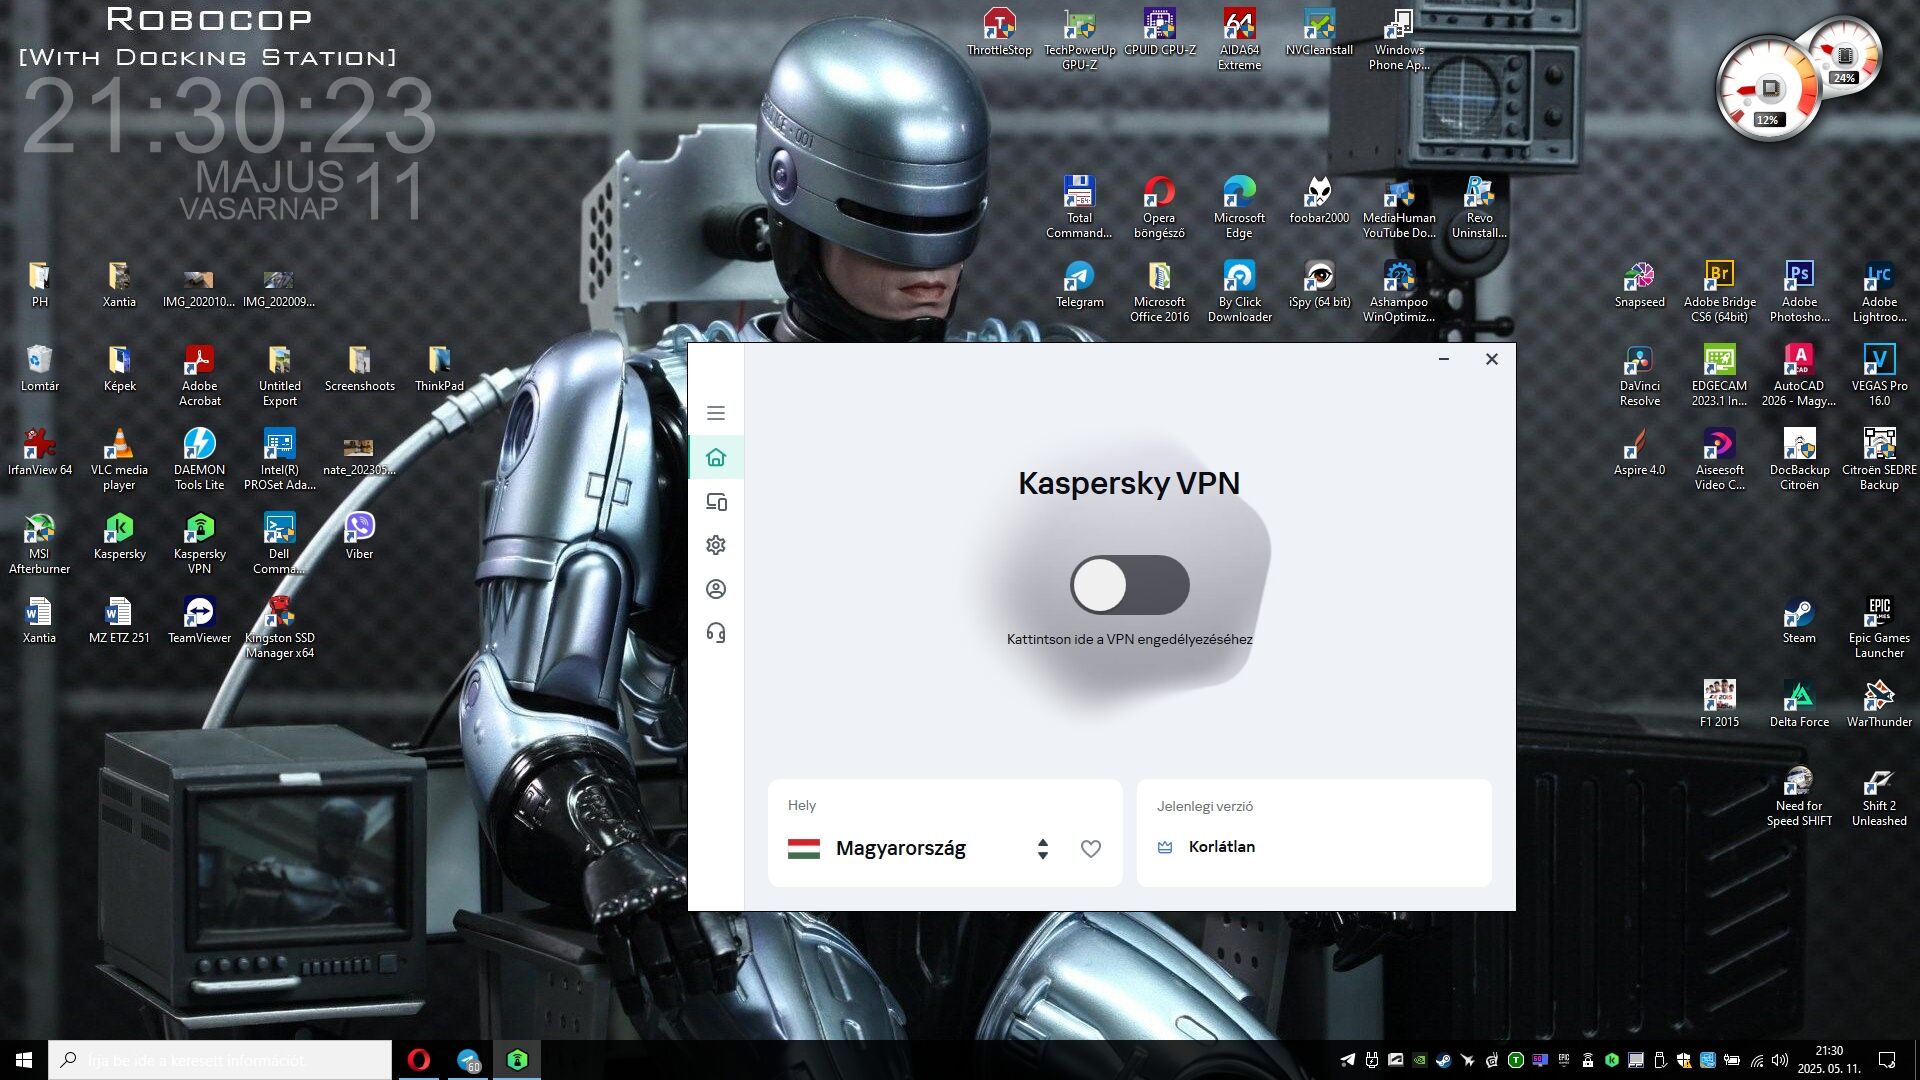Open the account profile sidebar icon
Image resolution: width=1920 pixels, height=1080 pixels.
tap(716, 589)
